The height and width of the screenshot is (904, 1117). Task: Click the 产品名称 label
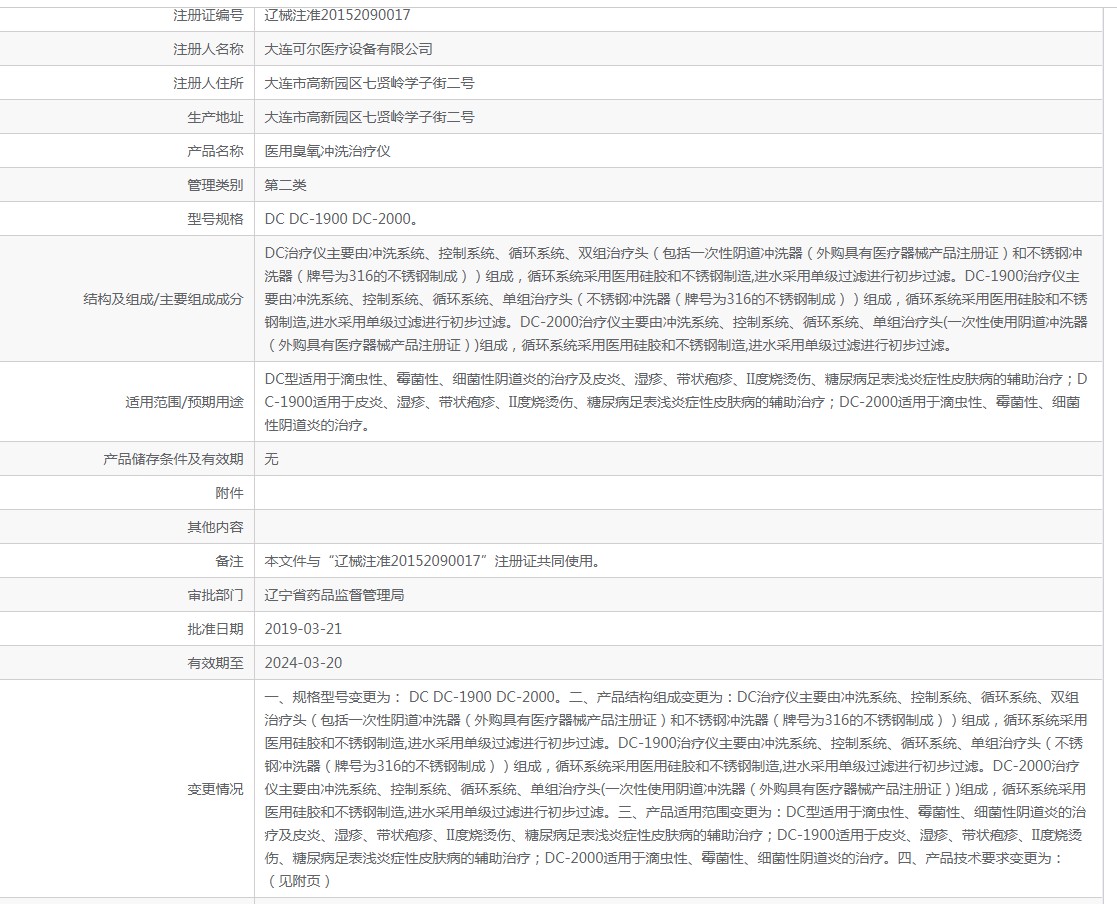click(x=215, y=151)
